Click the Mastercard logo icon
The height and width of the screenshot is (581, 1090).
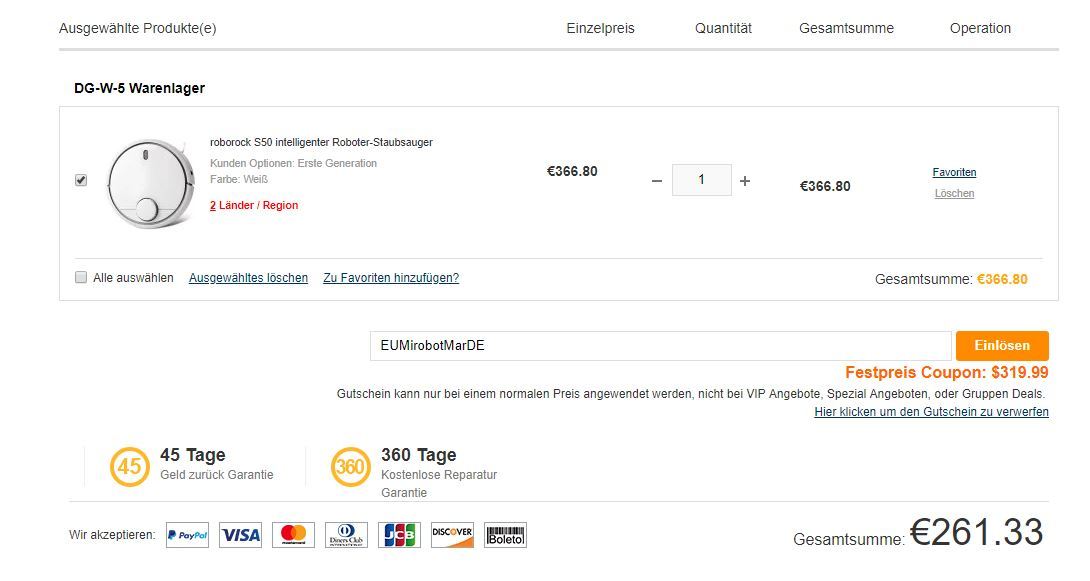(293, 535)
